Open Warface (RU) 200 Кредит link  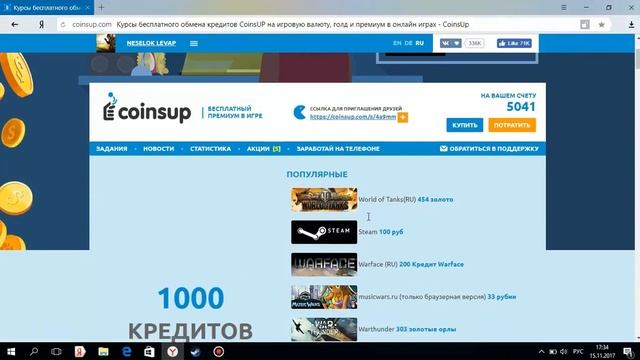click(411, 264)
